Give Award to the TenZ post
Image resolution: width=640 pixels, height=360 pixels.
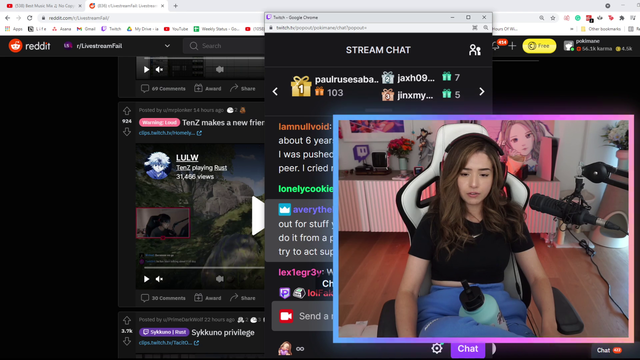pyautogui.click(x=208, y=298)
